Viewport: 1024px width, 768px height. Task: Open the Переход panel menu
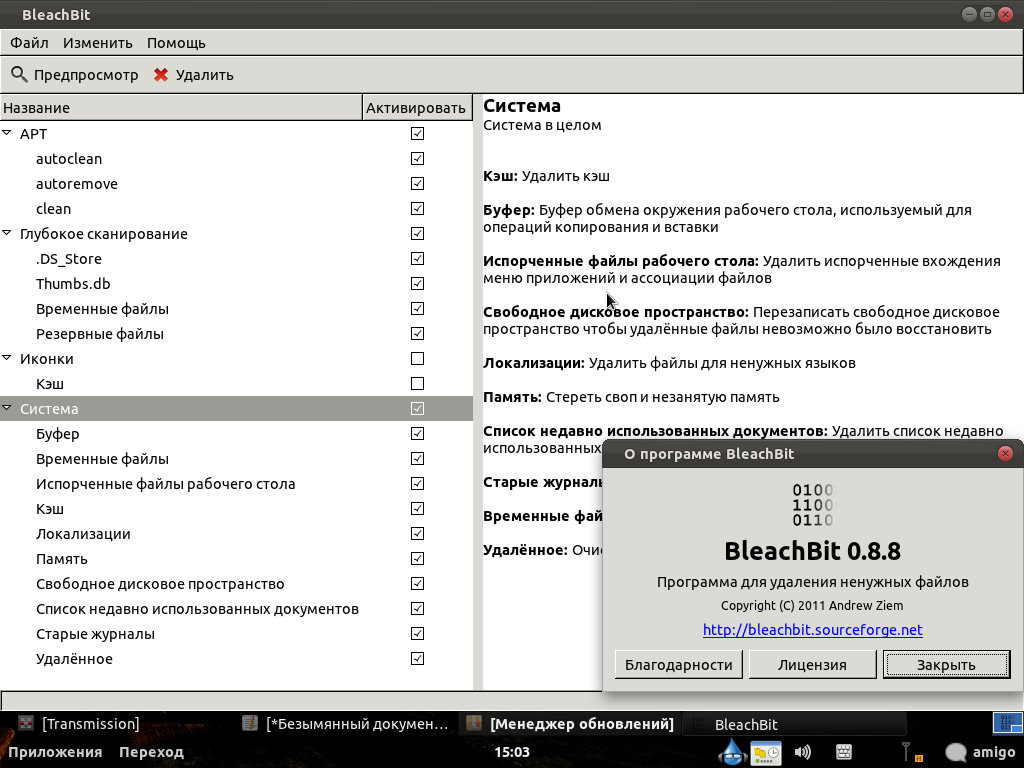click(152, 752)
